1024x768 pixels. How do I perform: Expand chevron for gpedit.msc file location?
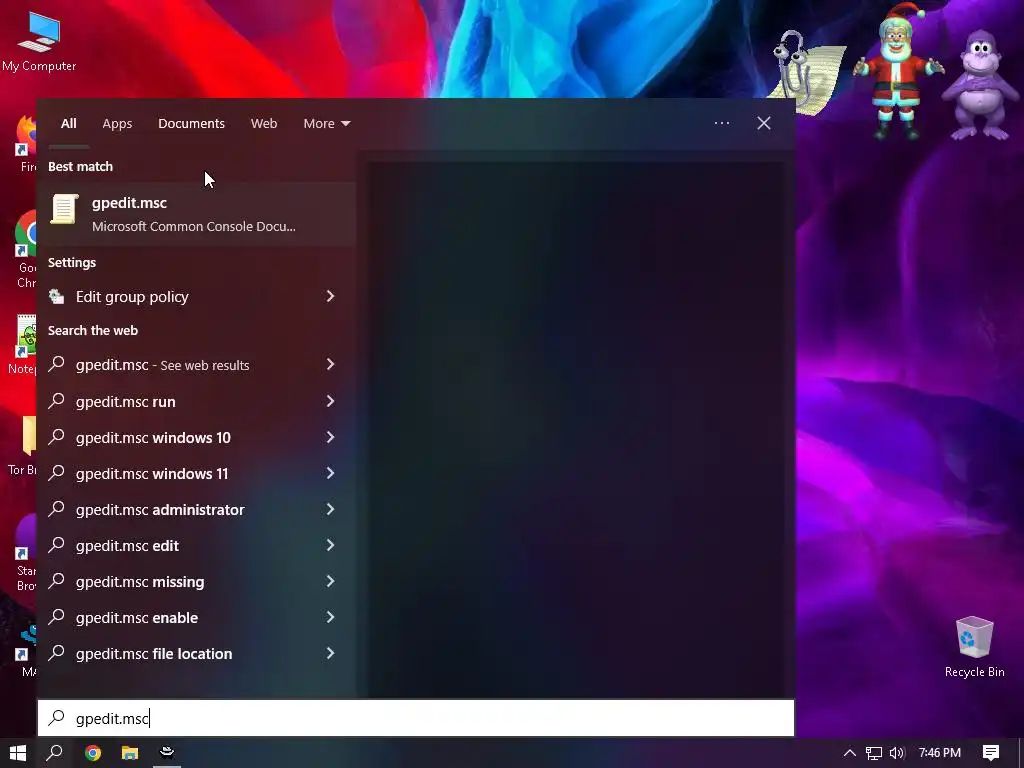tap(330, 653)
